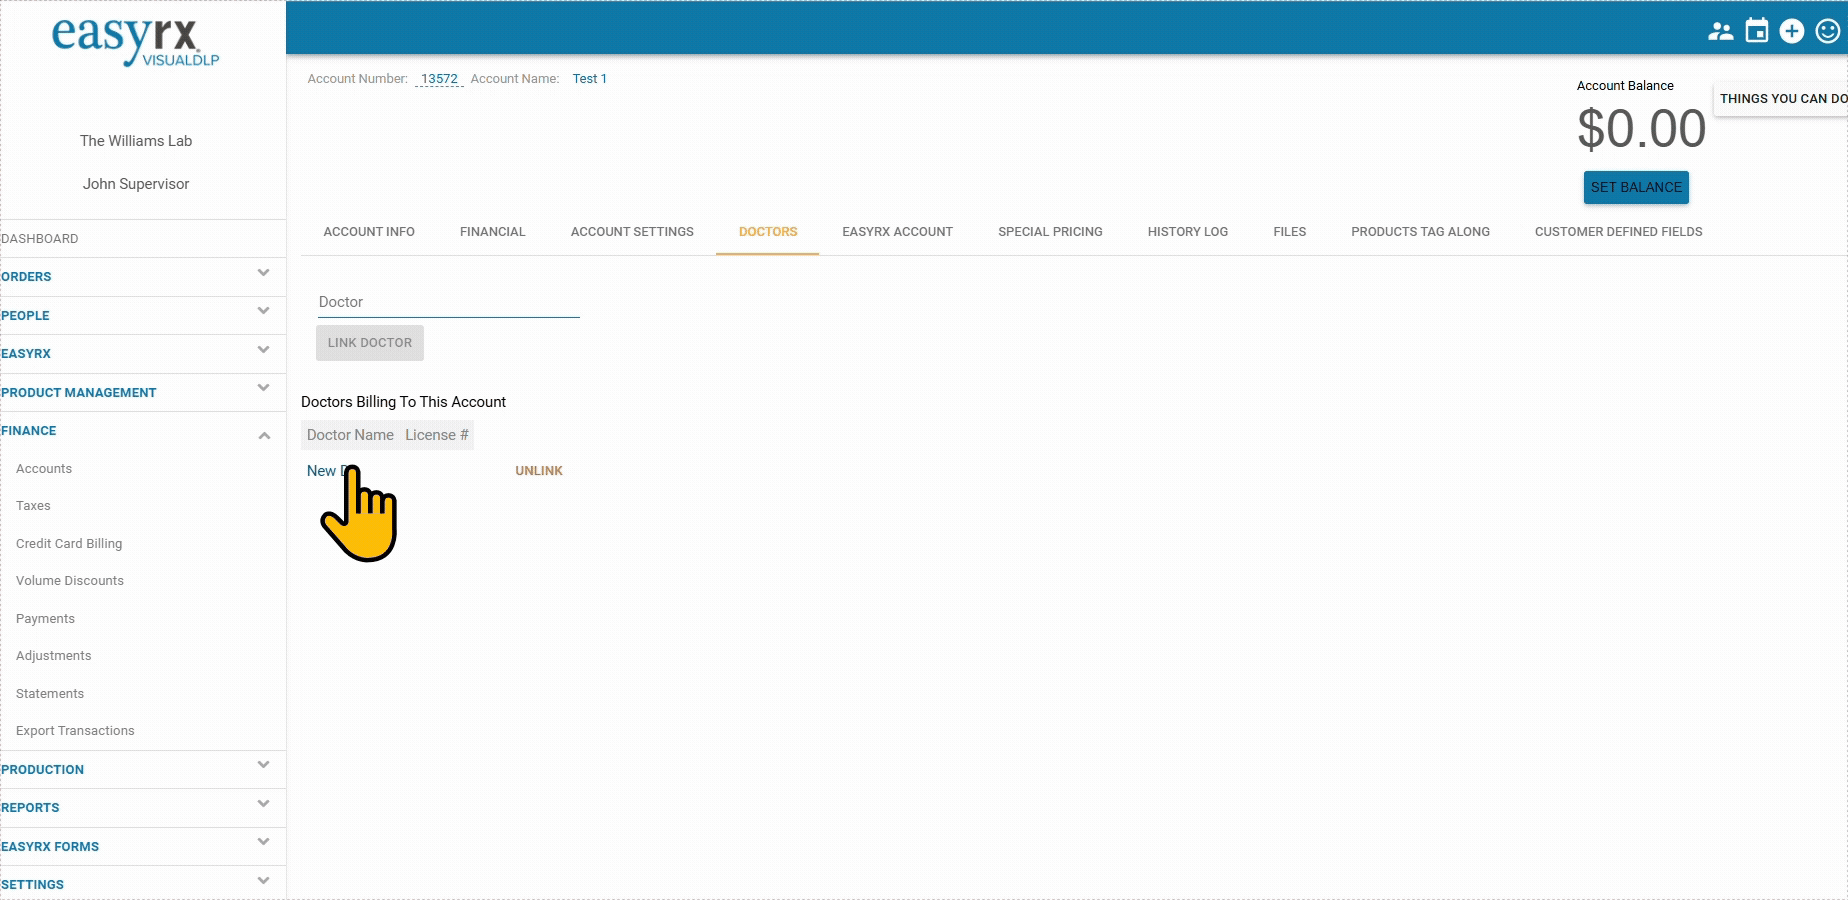
Task: Click the EasyRx VisualDLP logo
Action: pos(135,43)
